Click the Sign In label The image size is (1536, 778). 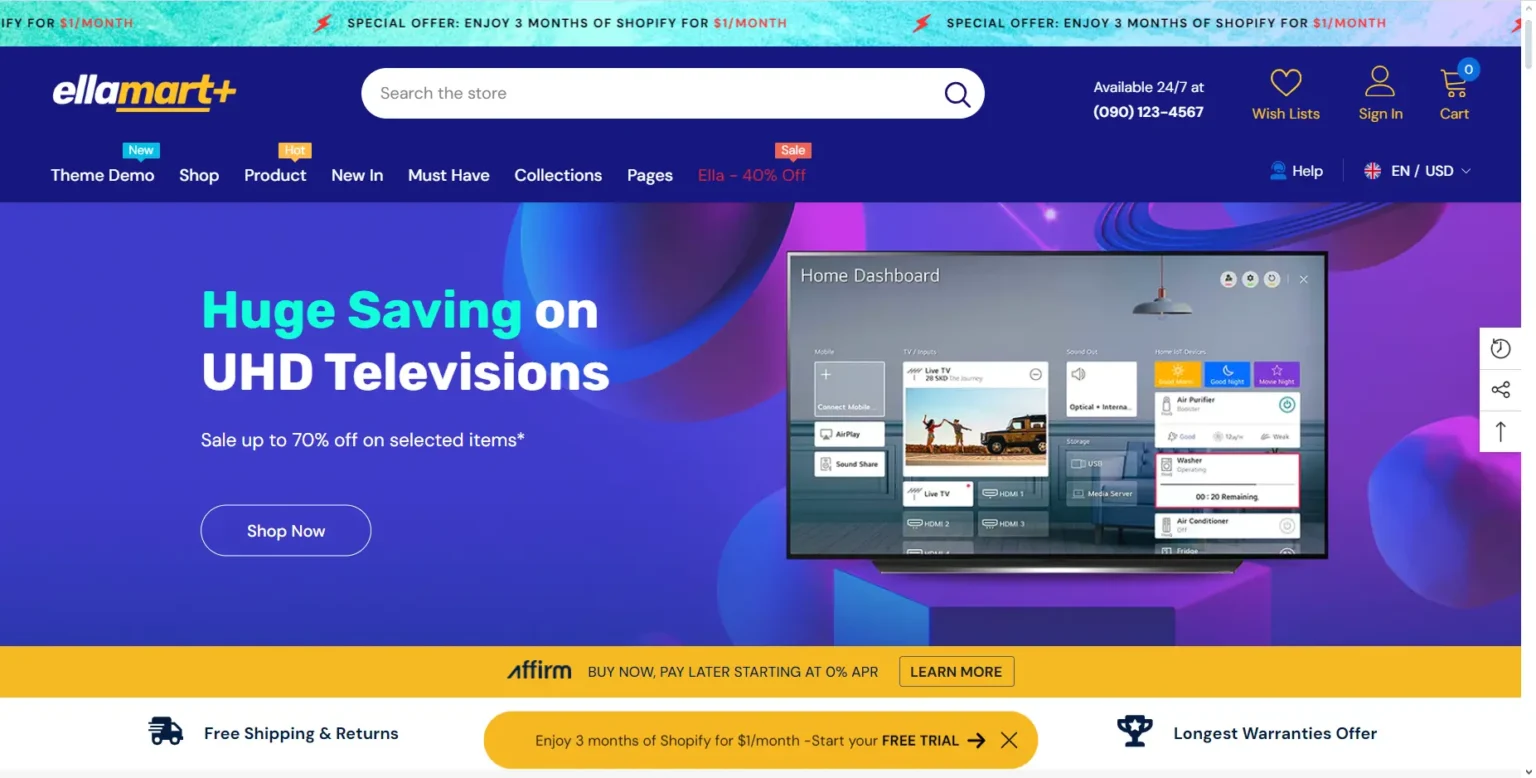coord(1380,114)
